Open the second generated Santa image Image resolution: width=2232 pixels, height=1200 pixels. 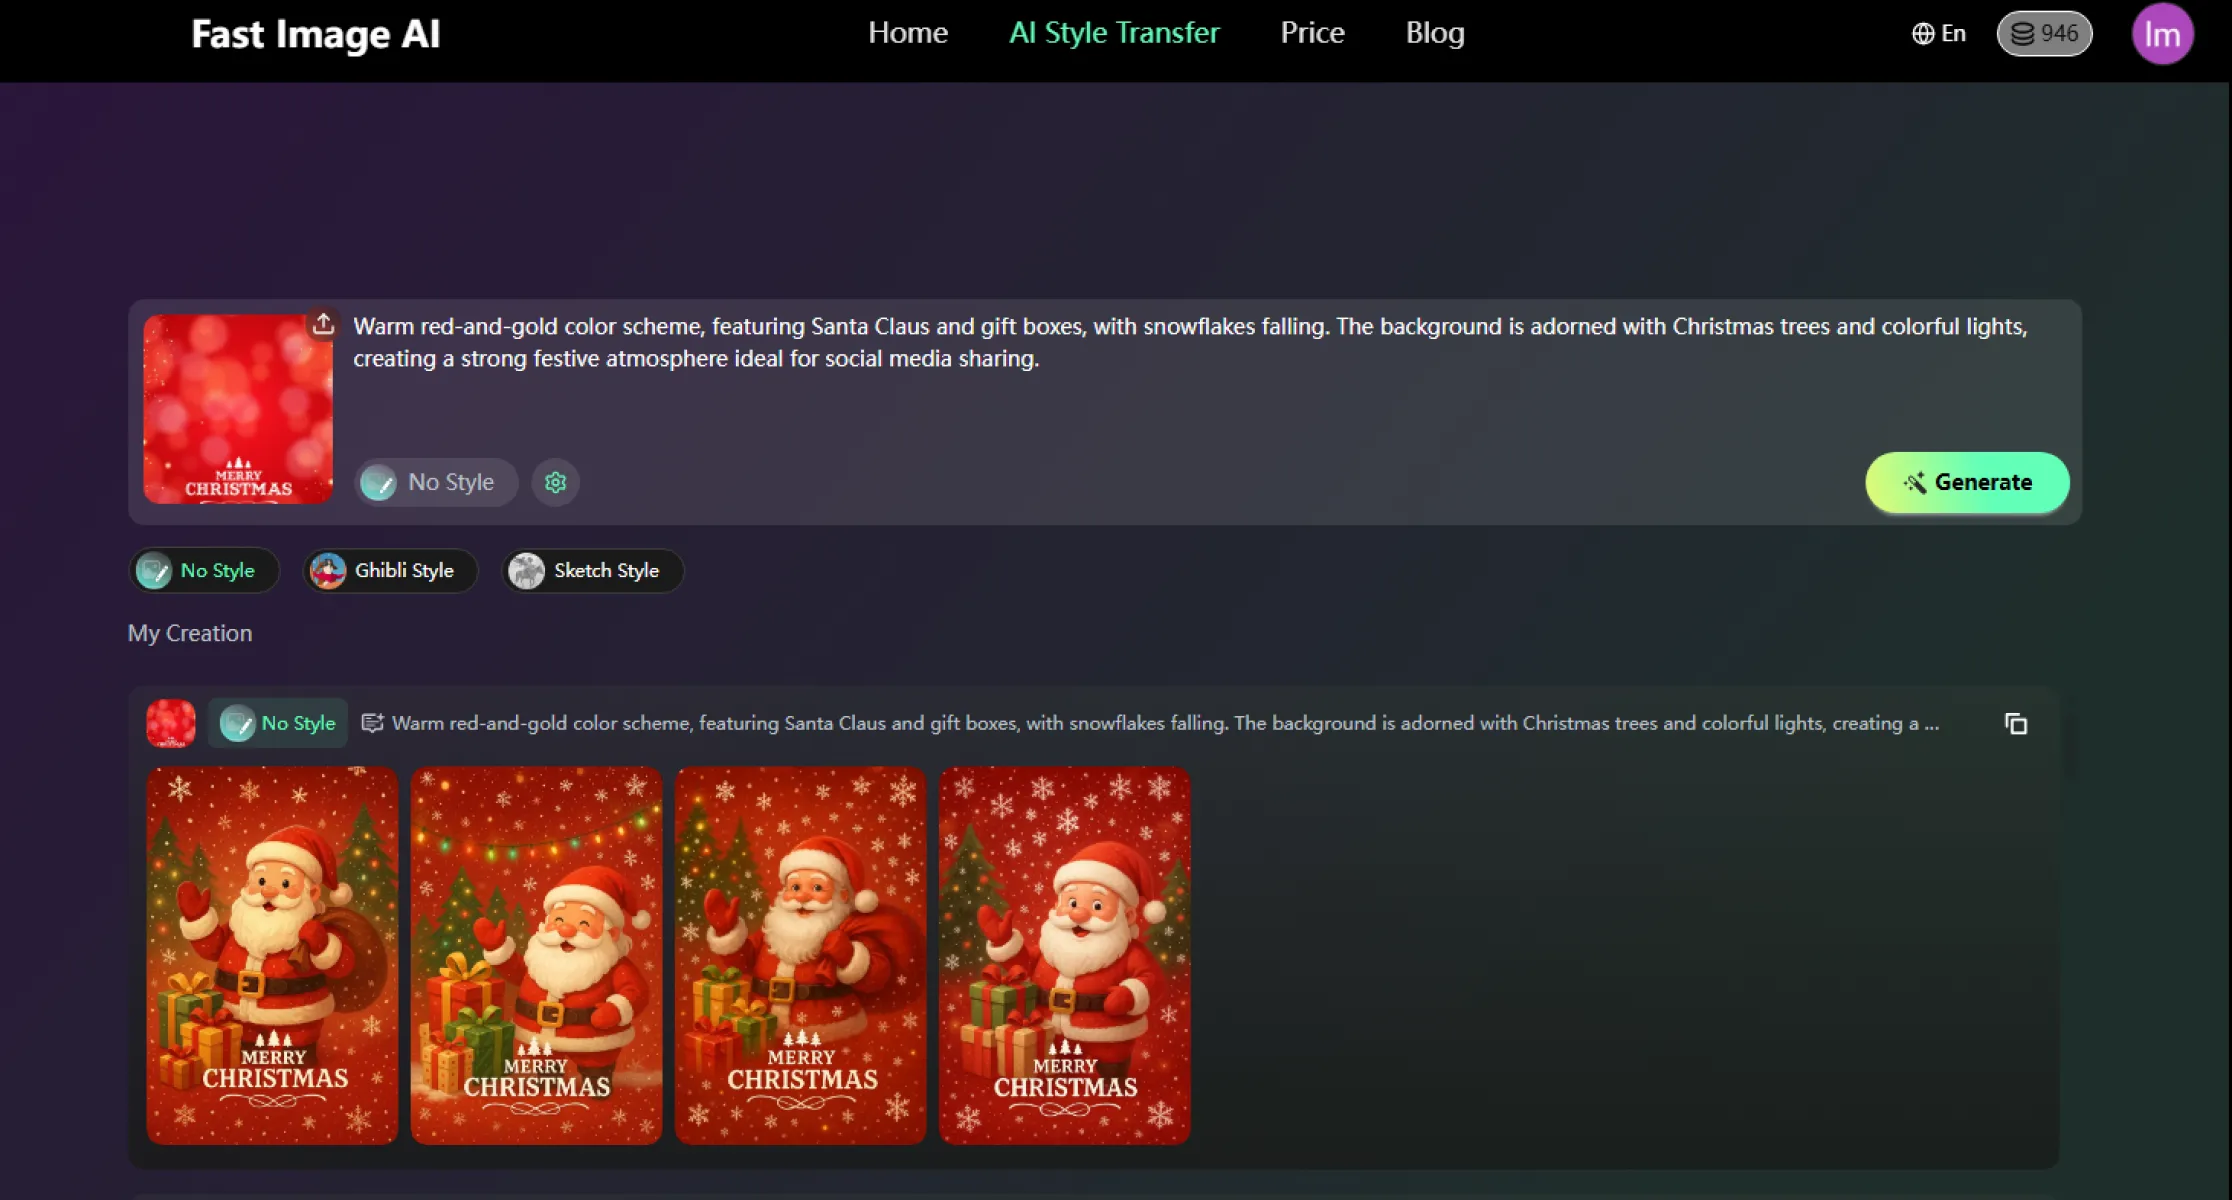[x=536, y=955]
